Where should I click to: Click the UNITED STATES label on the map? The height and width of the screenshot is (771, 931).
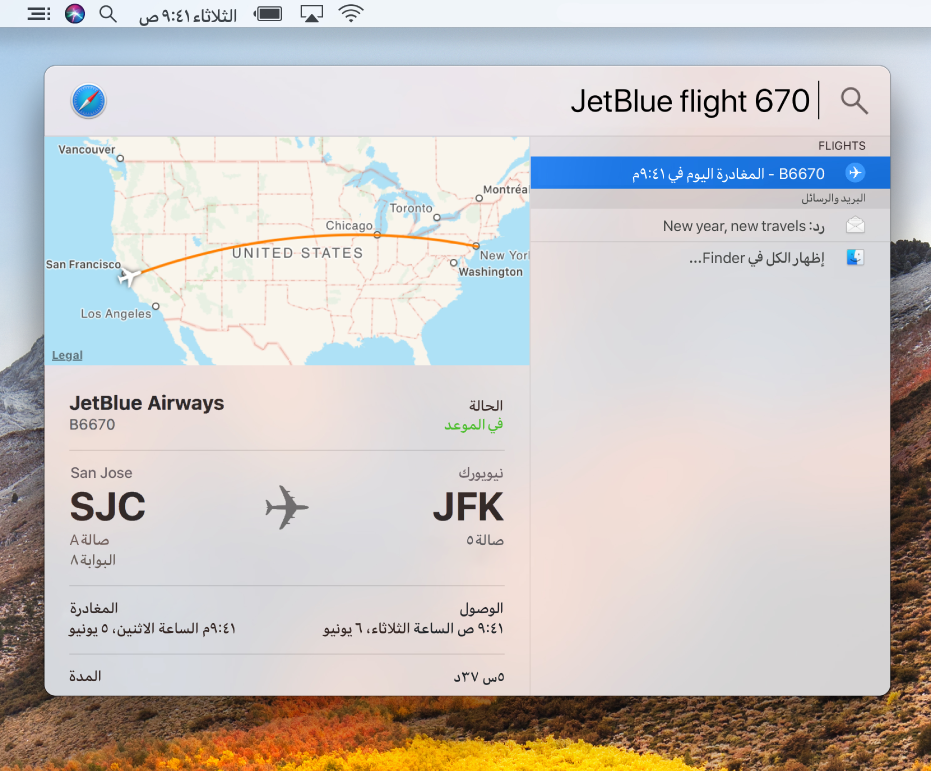click(297, 253)
